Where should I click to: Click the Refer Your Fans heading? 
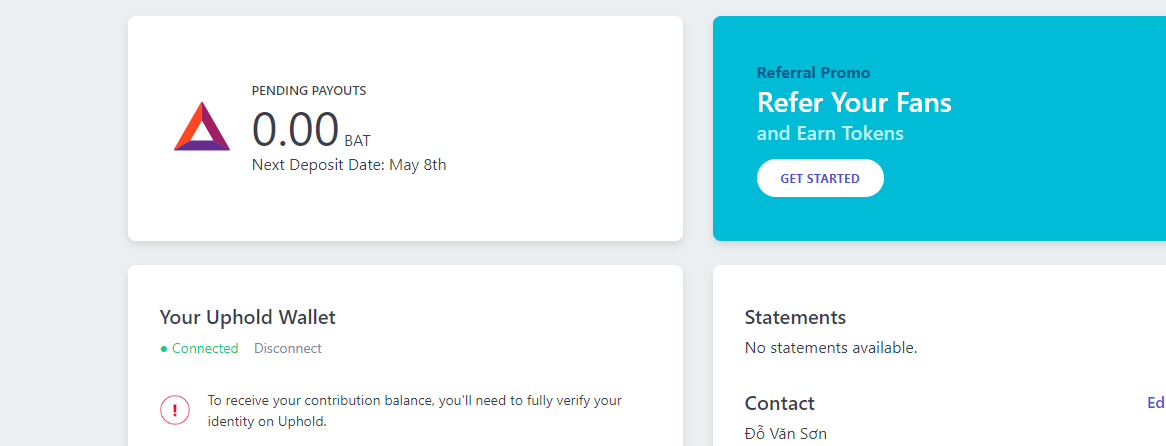pos(854,103)
